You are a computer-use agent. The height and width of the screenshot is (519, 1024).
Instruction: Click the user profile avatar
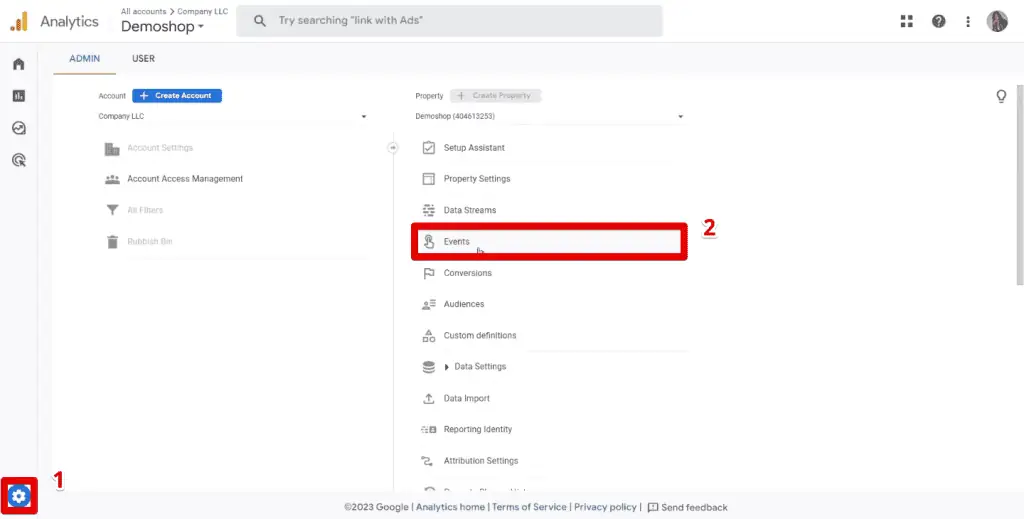997,22
